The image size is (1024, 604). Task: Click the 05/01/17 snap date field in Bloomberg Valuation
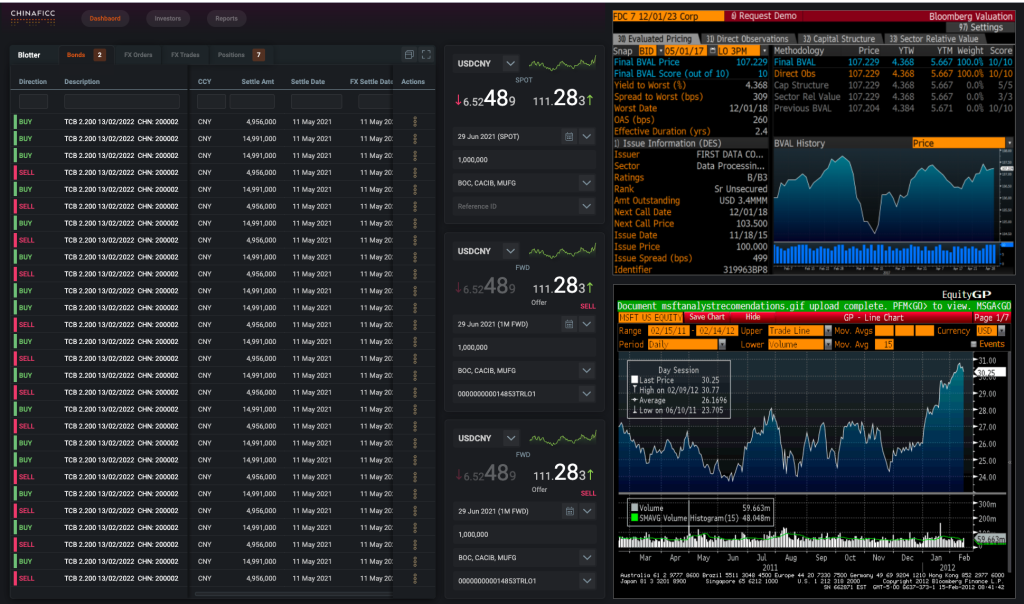685,50
